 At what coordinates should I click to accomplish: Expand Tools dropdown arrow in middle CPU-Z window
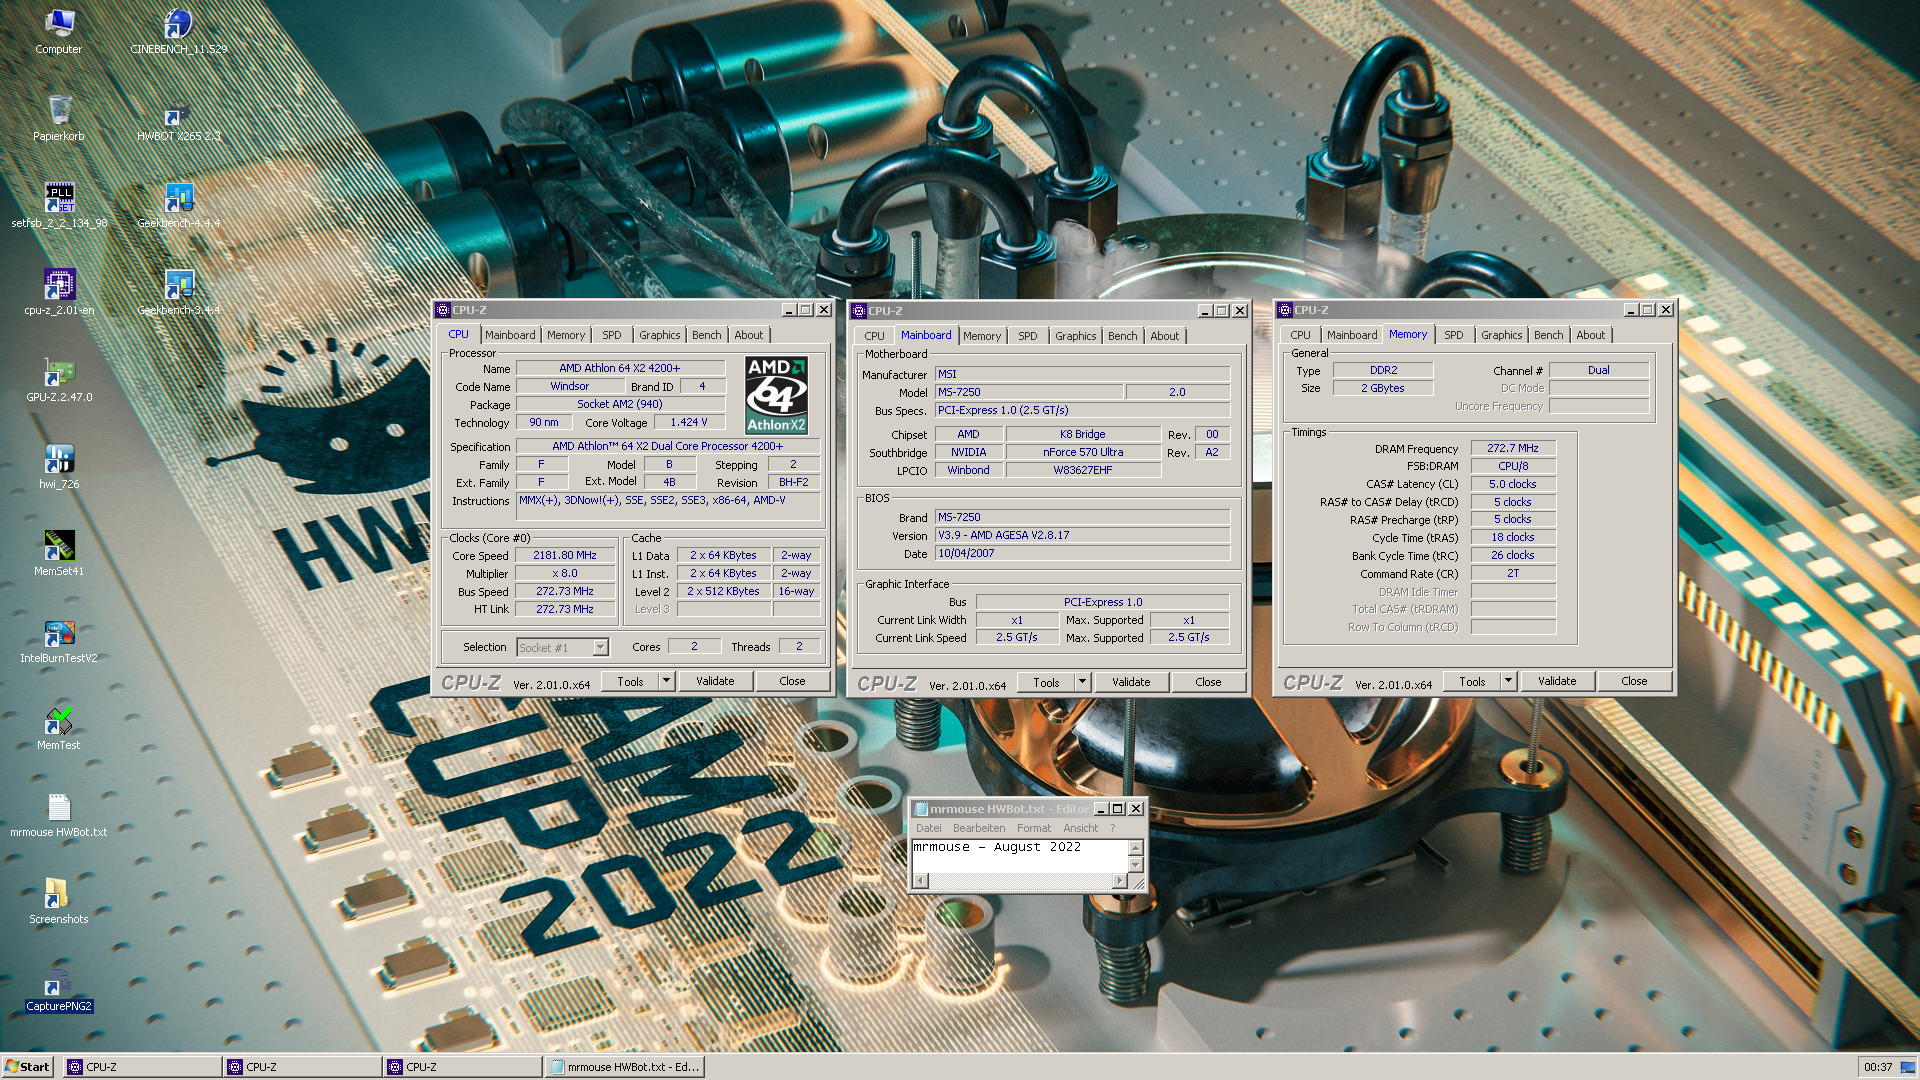[1082, 682]
